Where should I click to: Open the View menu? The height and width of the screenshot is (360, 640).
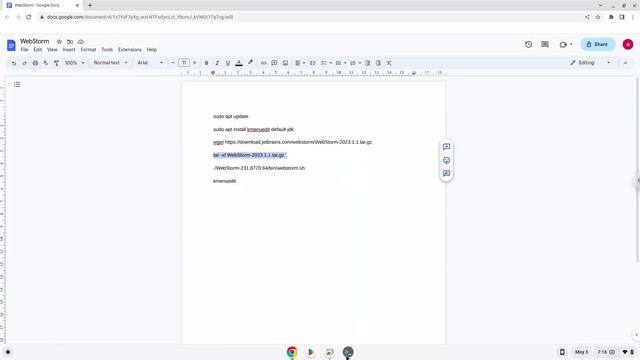tap(52, 50)
